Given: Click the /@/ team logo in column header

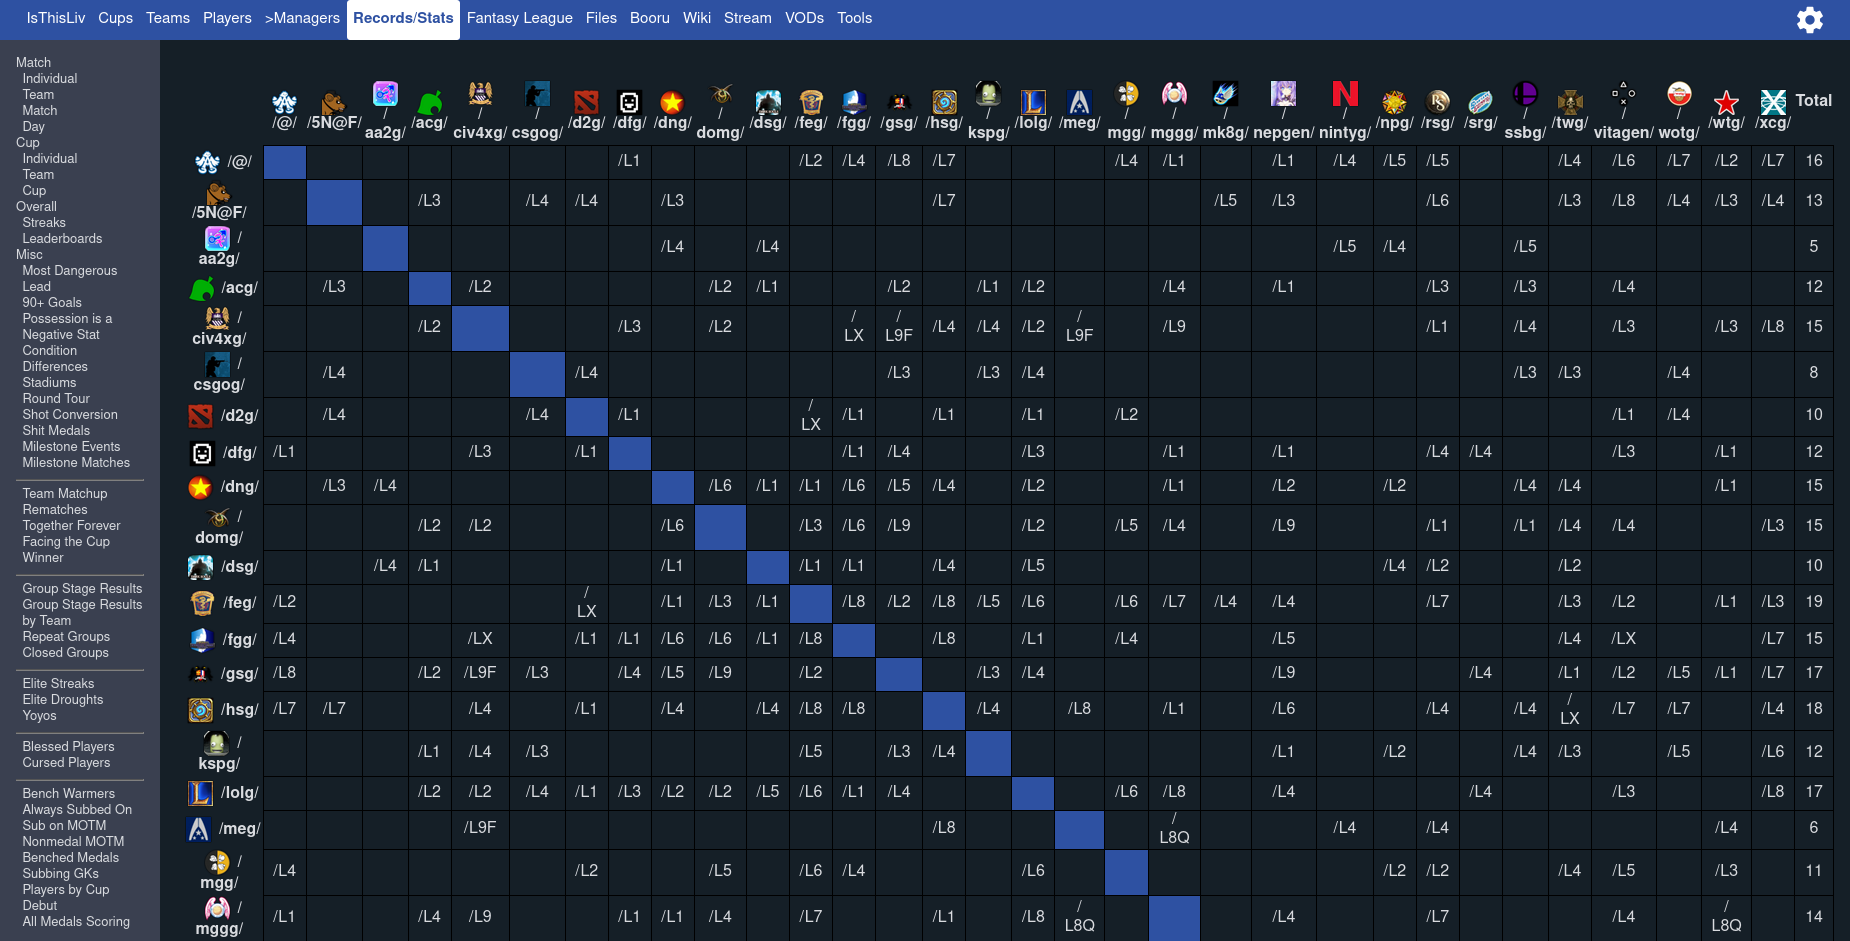Looking at the screenshot, I should pyautogui.click(x=285, y=102).
